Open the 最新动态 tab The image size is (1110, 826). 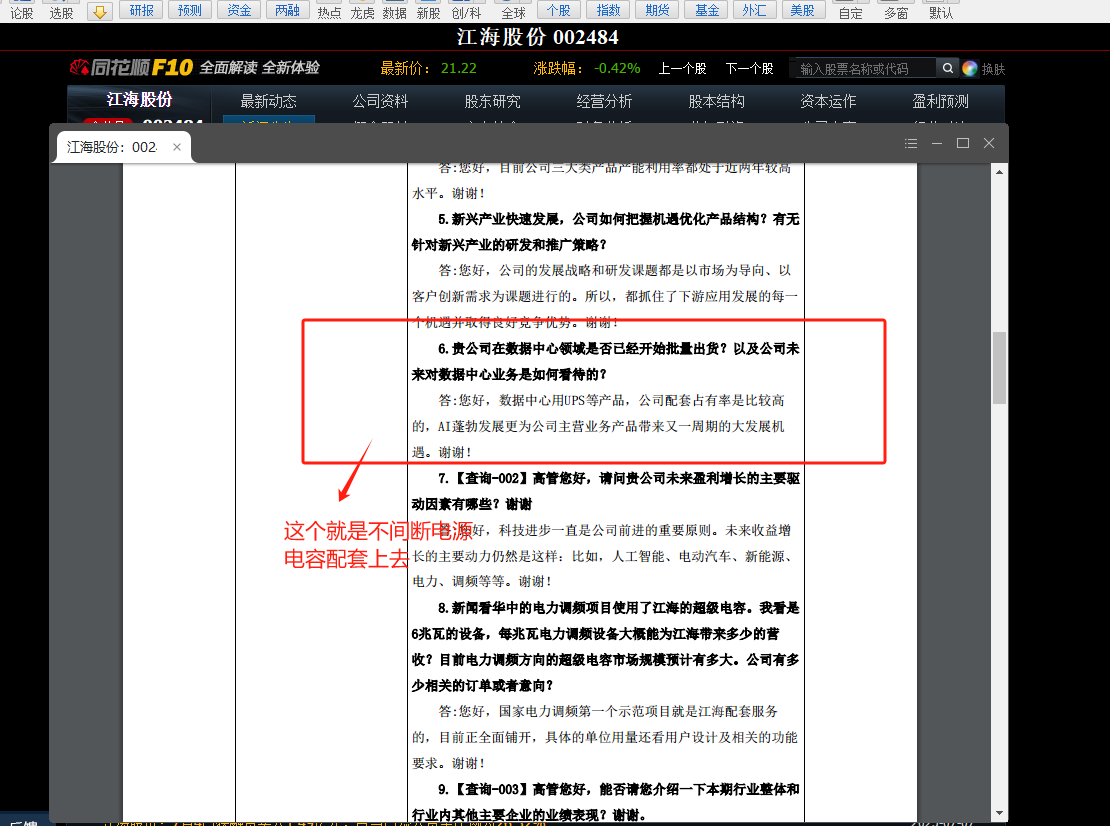click(268, 101)
